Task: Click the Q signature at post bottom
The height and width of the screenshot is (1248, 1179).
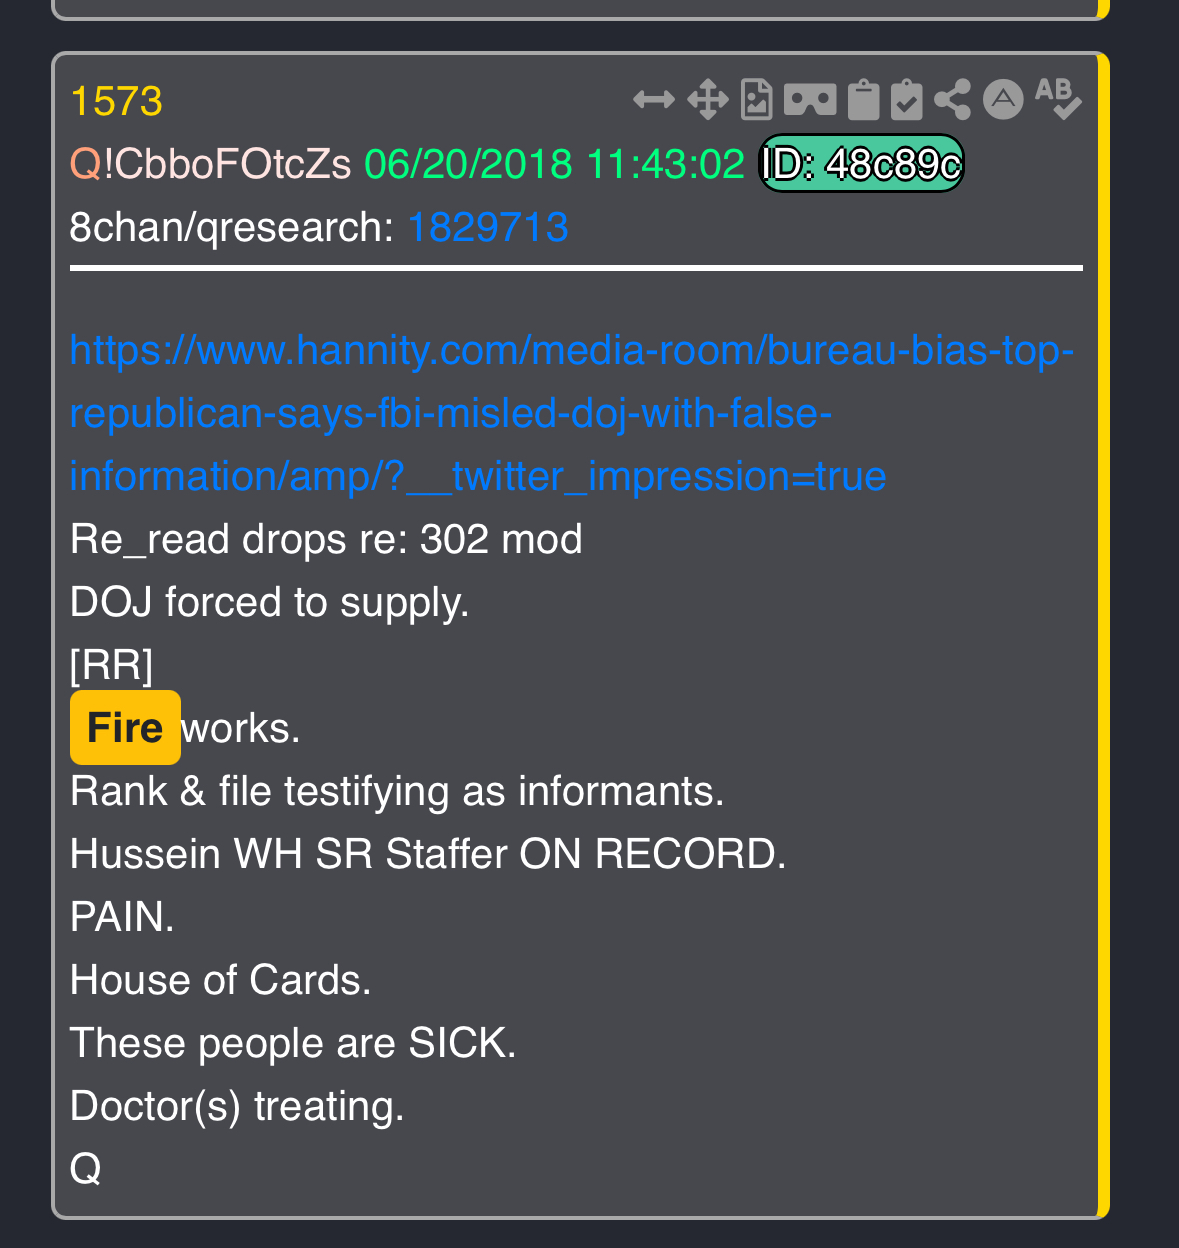Action: (x=85, y=1168)
